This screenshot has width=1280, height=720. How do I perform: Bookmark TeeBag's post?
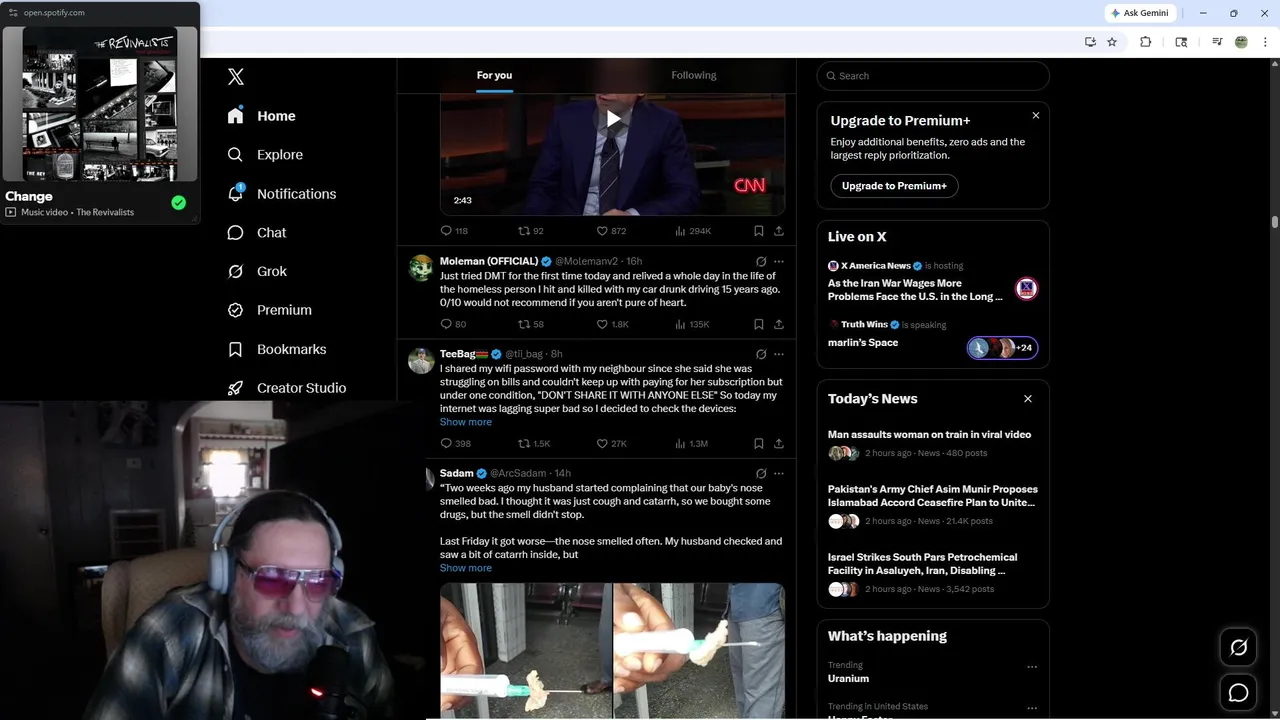pyautogui.click(x=759, y=443)
